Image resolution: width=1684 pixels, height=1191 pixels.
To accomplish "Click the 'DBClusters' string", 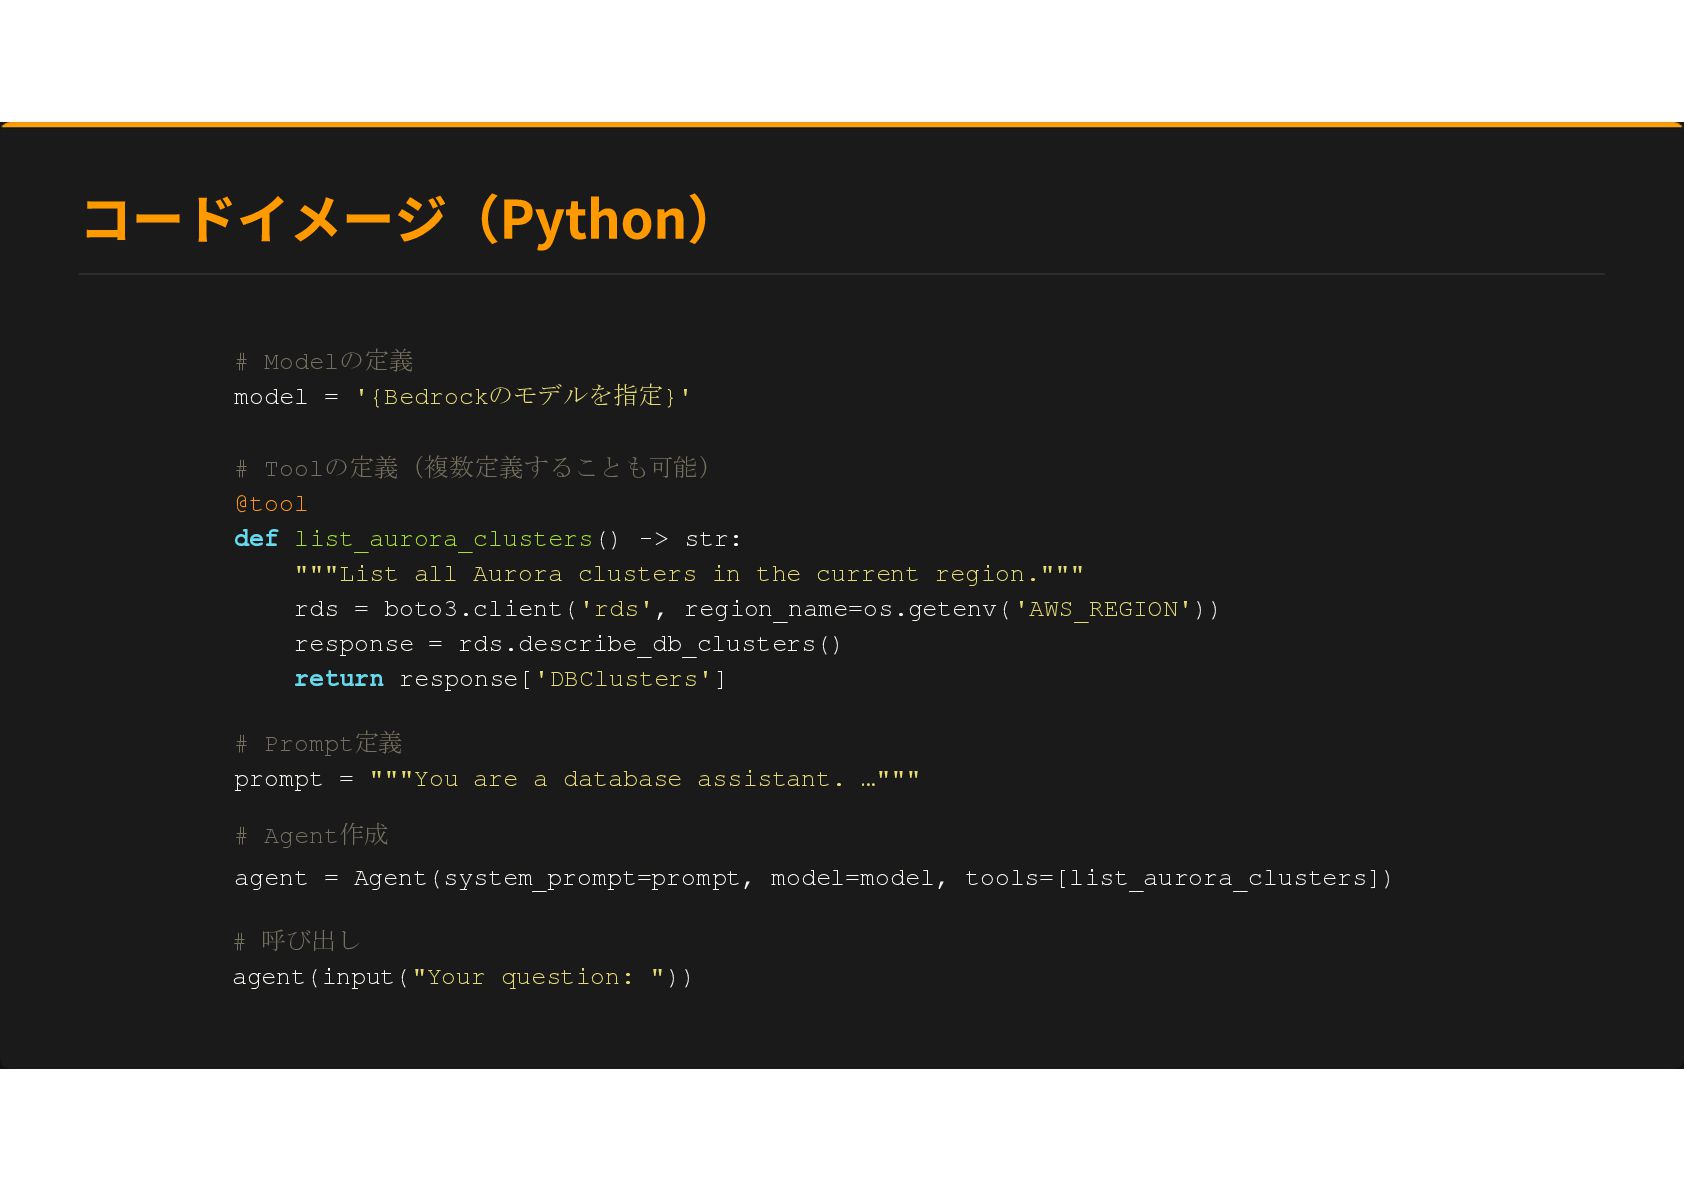I will coord(623,680).
